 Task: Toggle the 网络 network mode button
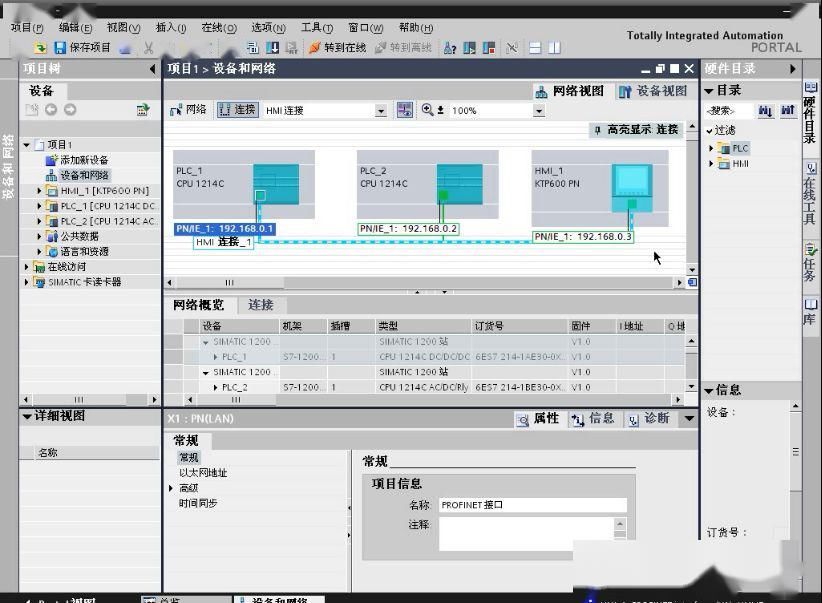point(189,110)
